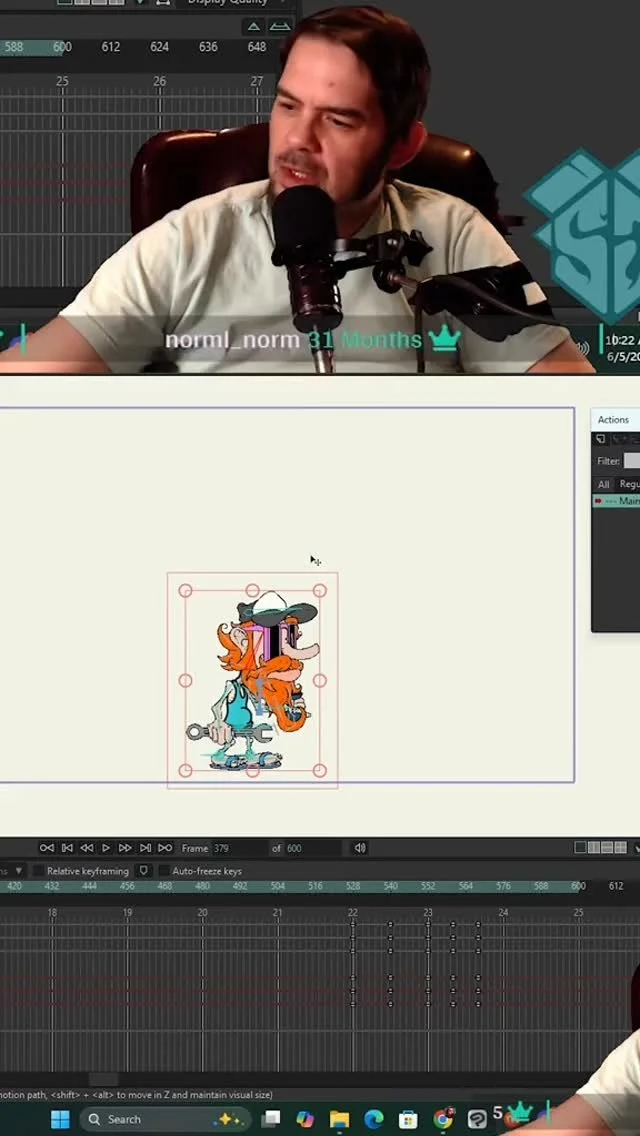The width and height of the screenshot is (640, 1136).
Task: Click frame 624 on the upper timeline ruler
Action: pyautogui.click(x=159, y=46)
